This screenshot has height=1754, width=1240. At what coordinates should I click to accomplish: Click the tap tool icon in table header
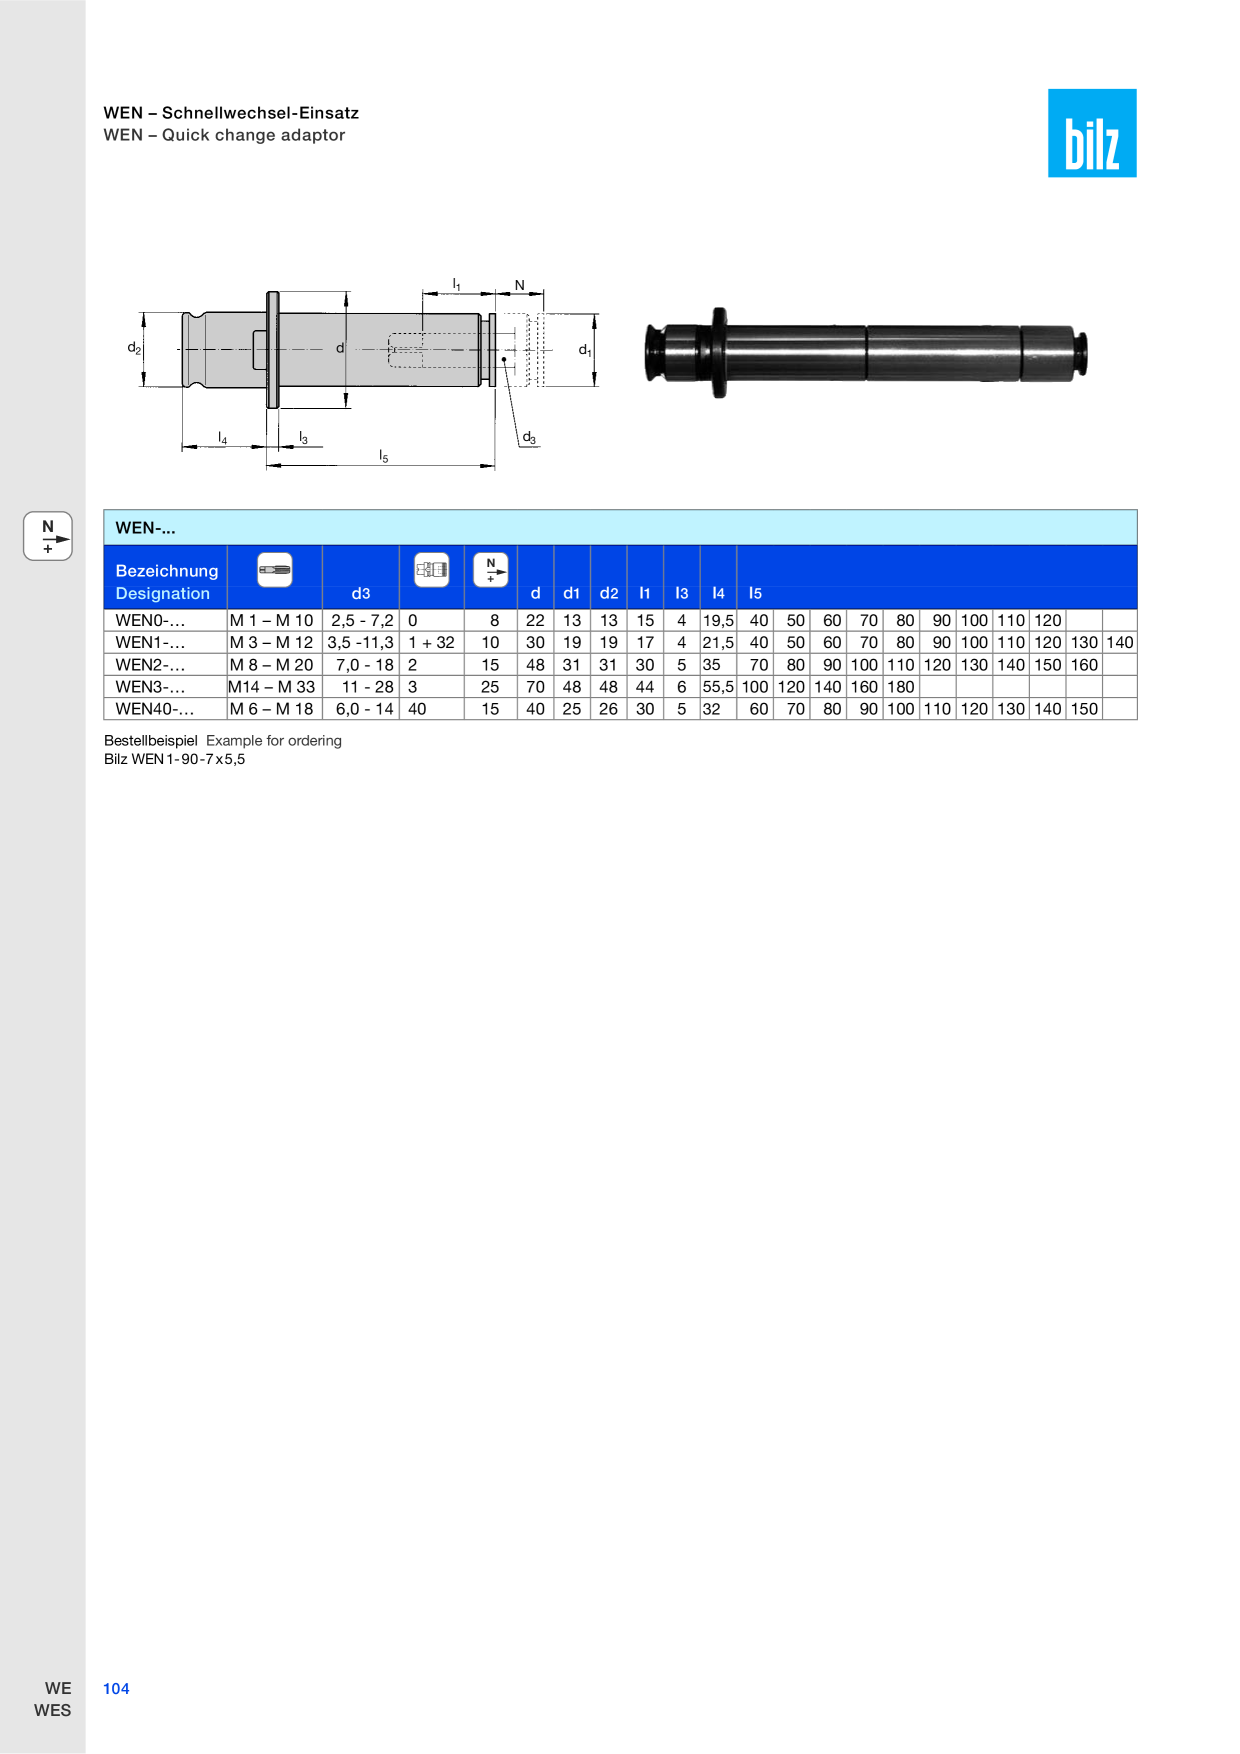pyautogui.click(x=275, y=569)
